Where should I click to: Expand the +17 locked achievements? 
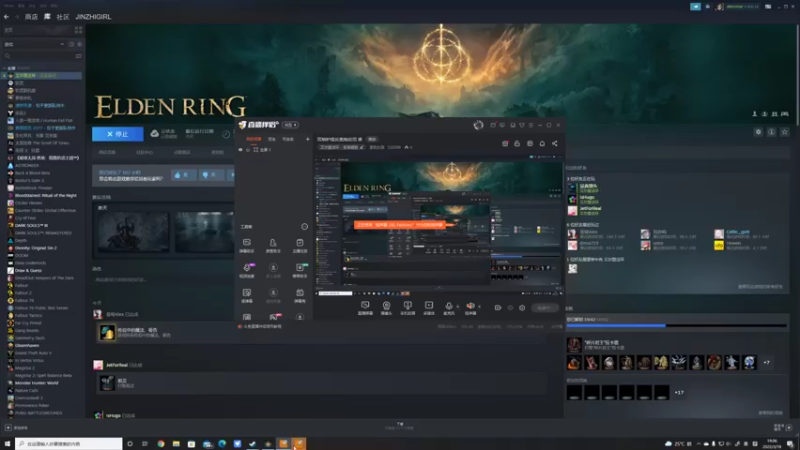pyautogui.click(x=679, y=392)
